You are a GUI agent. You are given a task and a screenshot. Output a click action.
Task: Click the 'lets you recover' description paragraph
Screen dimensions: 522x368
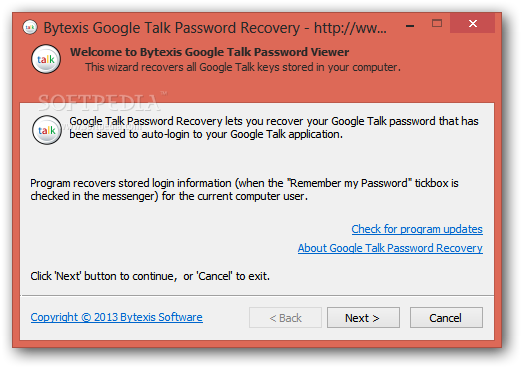tap(274, 128)
